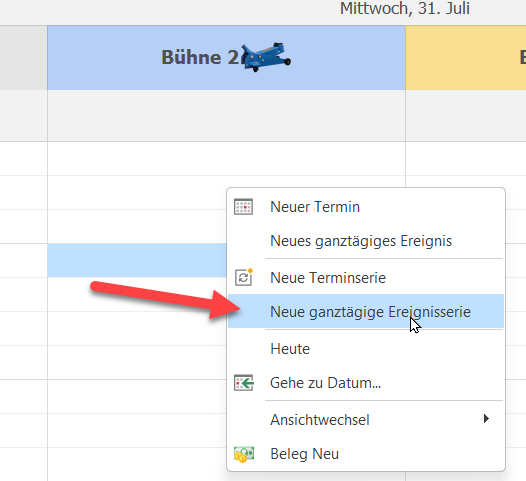The height and width of the screenshot is (481, 526).
Task: Click the blue car jack image
Action: click(x=266, y=57)
